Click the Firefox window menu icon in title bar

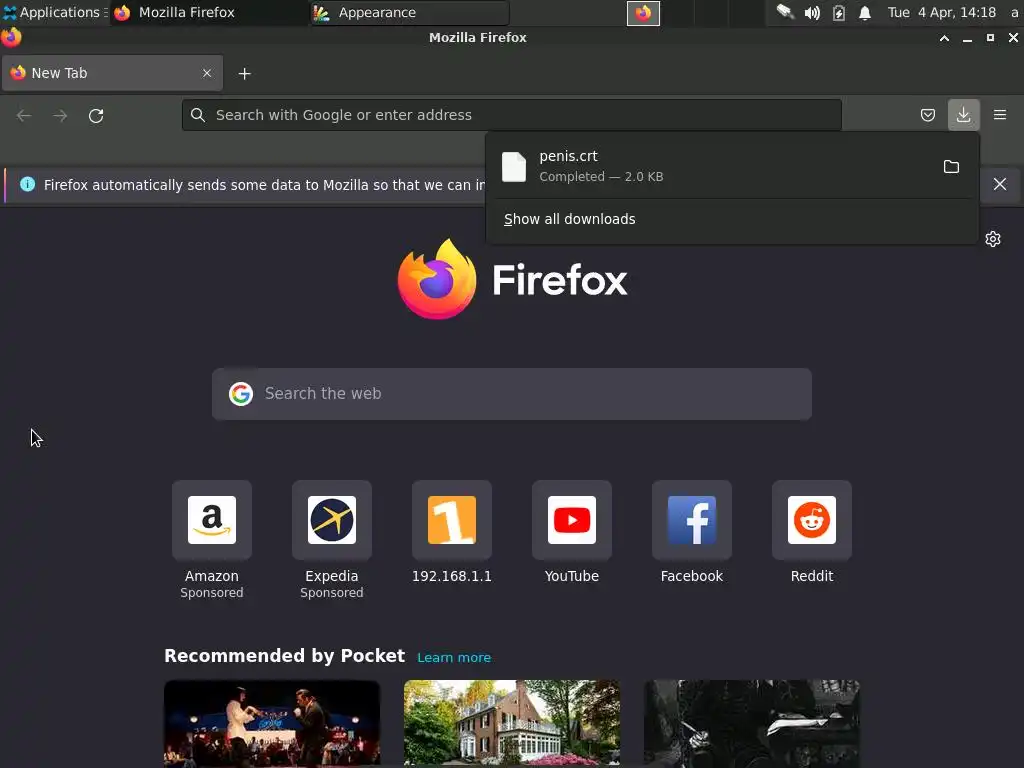pos(11,37)
